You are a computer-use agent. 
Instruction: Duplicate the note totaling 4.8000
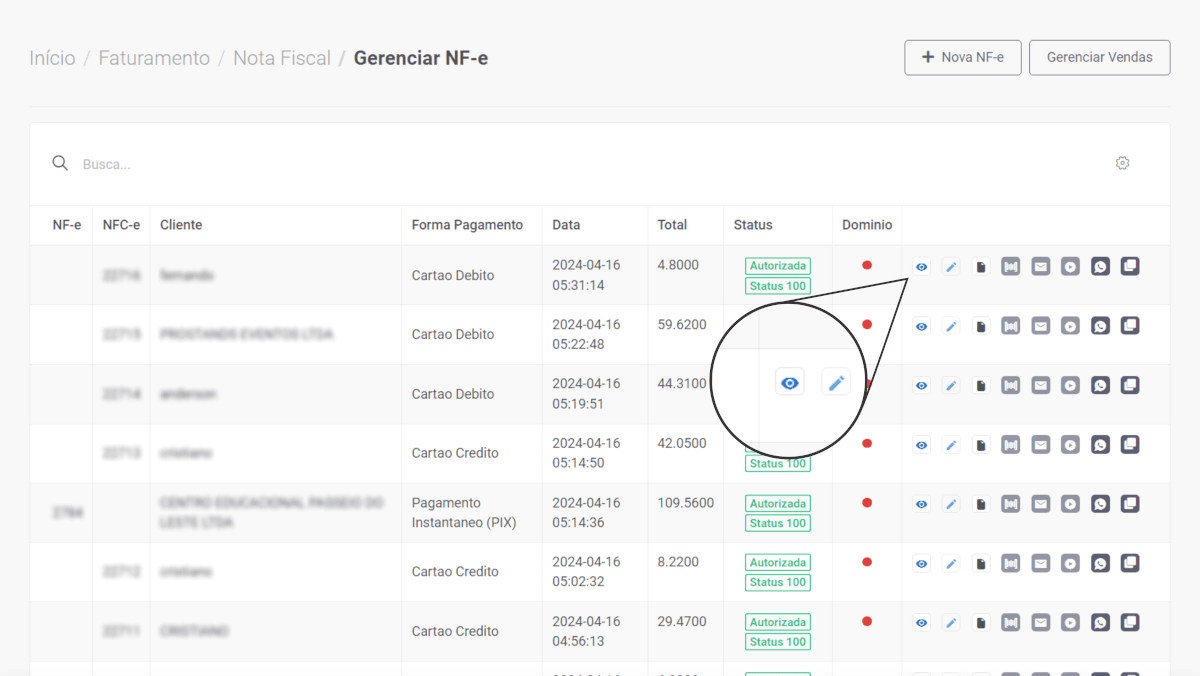pyautogui.click(x=1130, y=267)
